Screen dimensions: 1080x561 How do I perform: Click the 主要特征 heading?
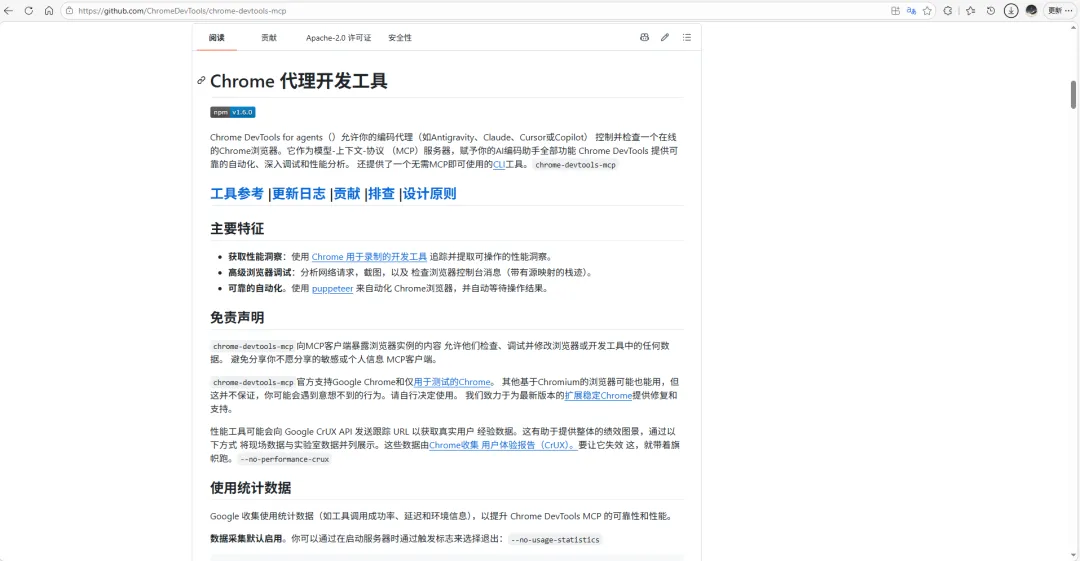click(237, 228)
